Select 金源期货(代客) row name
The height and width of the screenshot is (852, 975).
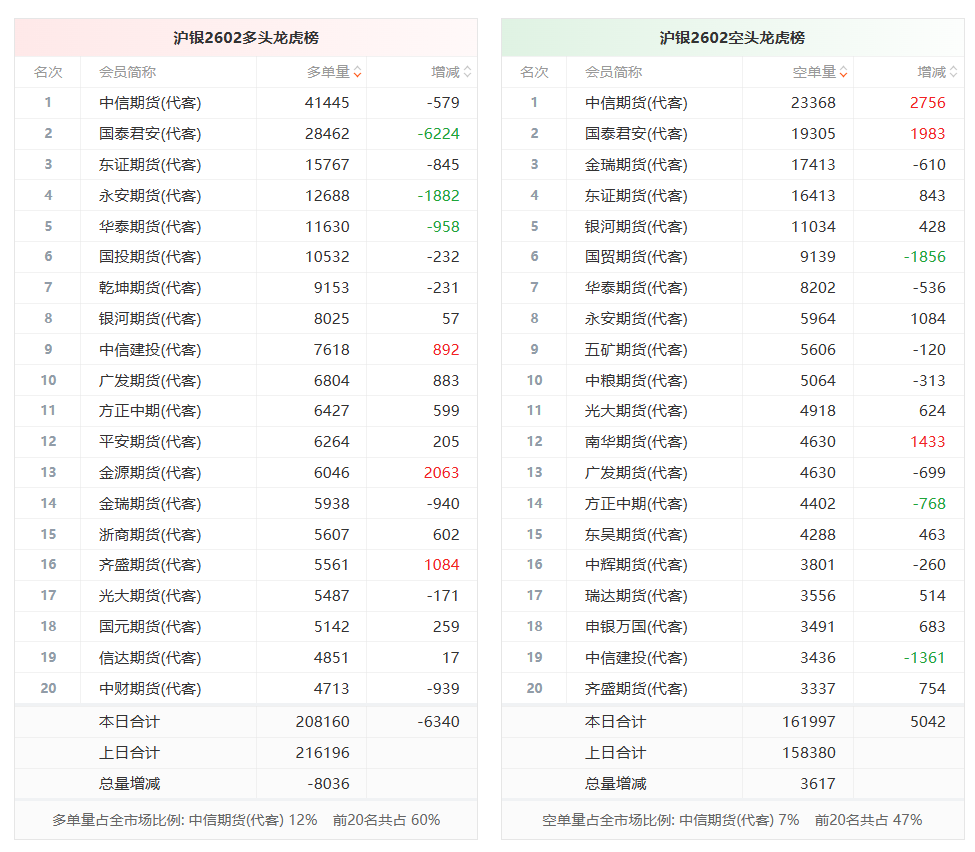tap(150, 473)
